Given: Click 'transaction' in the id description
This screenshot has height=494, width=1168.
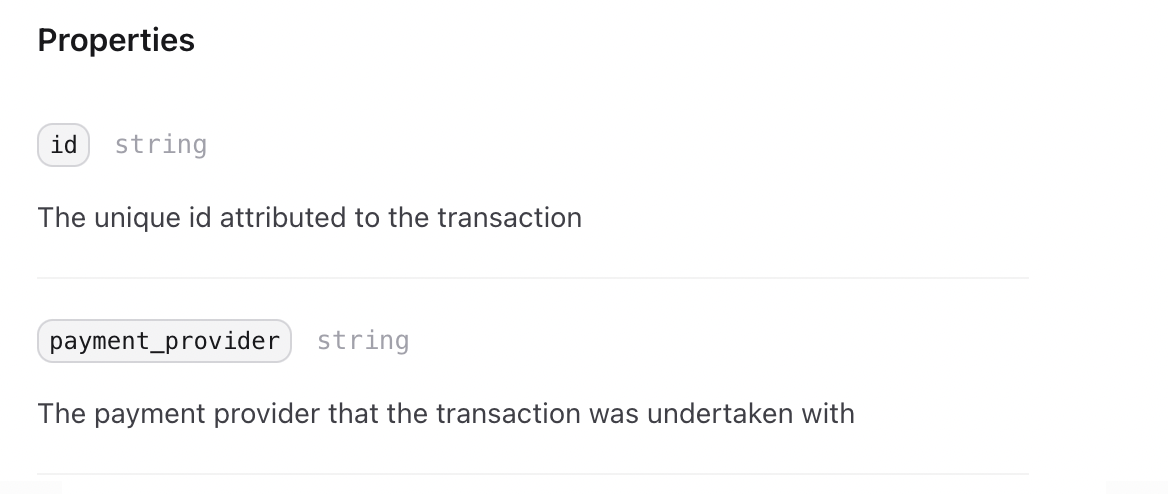Looking at the screenshot, I should pyautogui.click(x=510, y=218).
